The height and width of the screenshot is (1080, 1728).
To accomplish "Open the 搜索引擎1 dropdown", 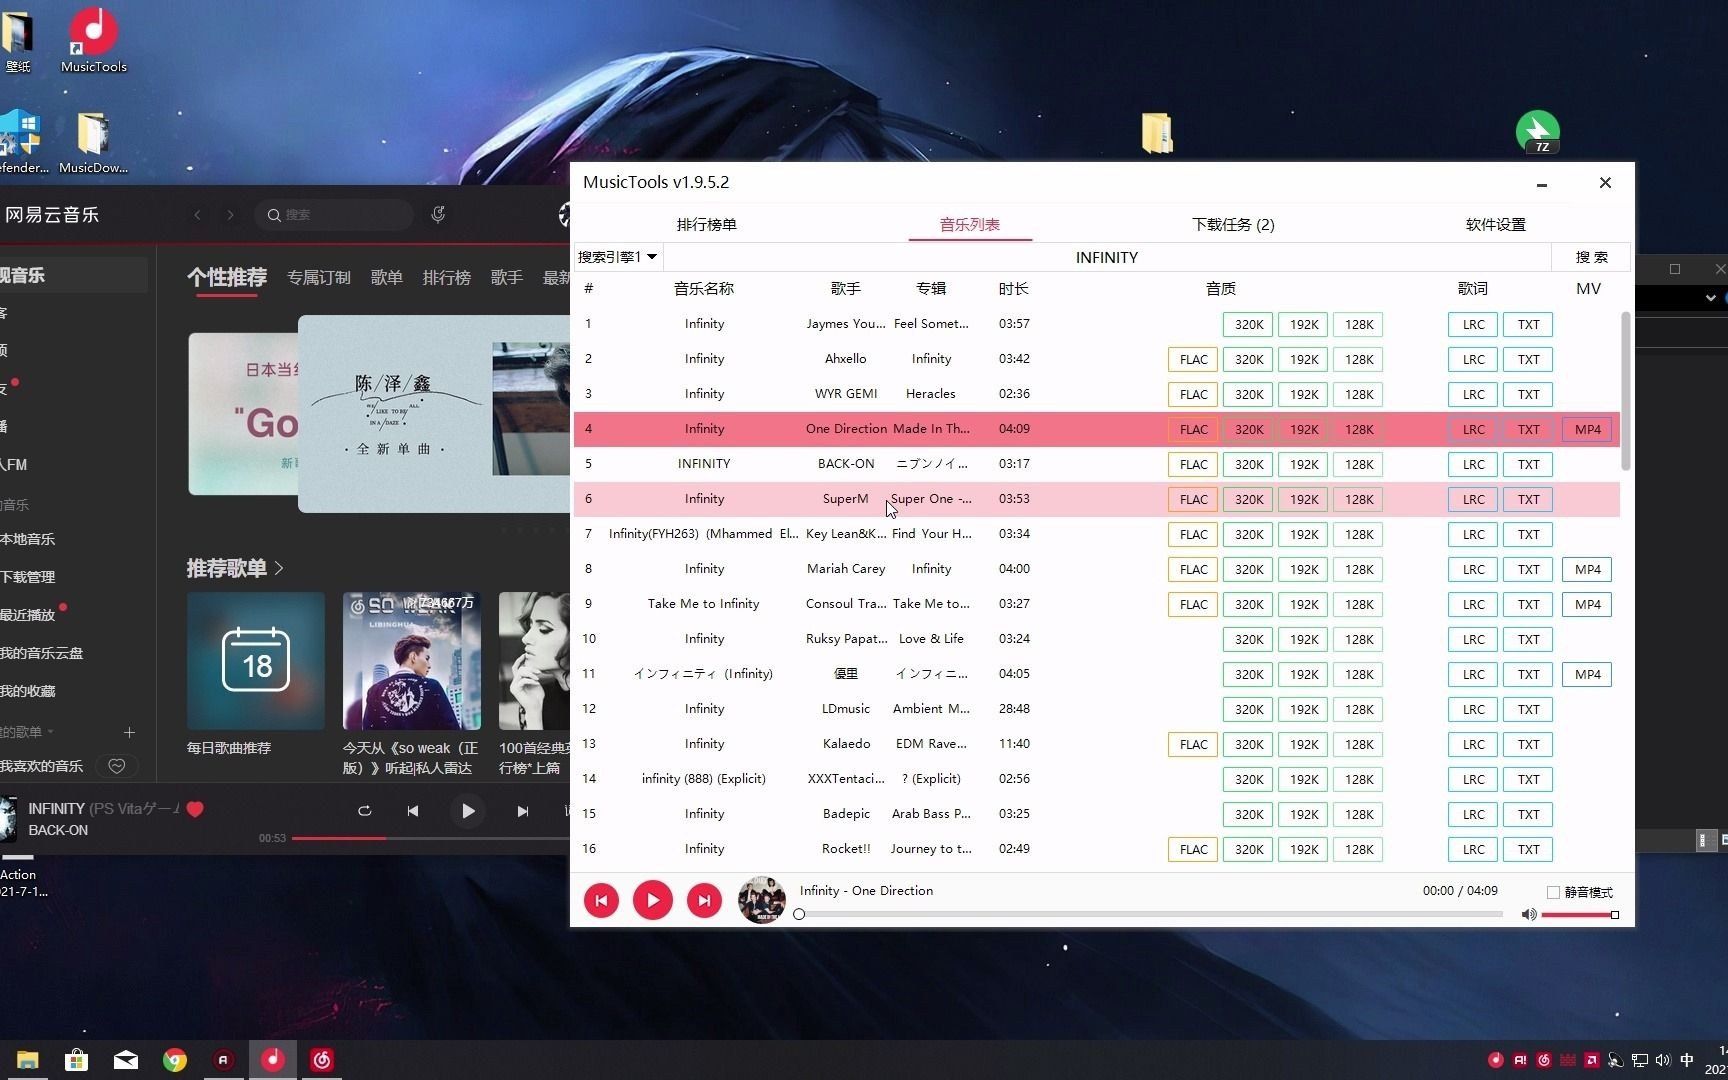I will (617, 257).
